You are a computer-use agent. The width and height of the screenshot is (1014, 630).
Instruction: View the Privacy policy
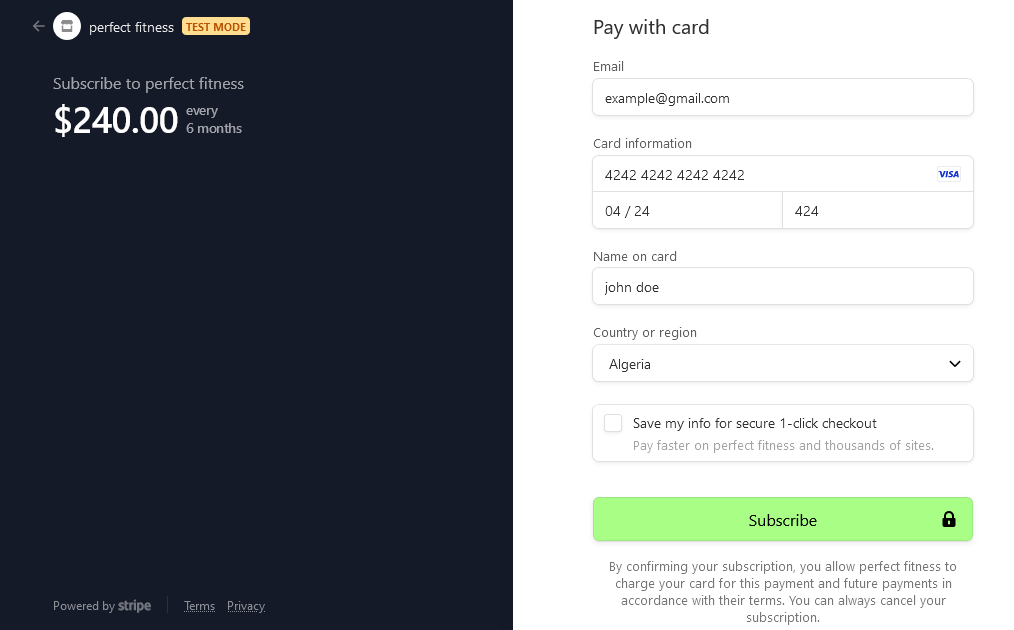(246, 606)
